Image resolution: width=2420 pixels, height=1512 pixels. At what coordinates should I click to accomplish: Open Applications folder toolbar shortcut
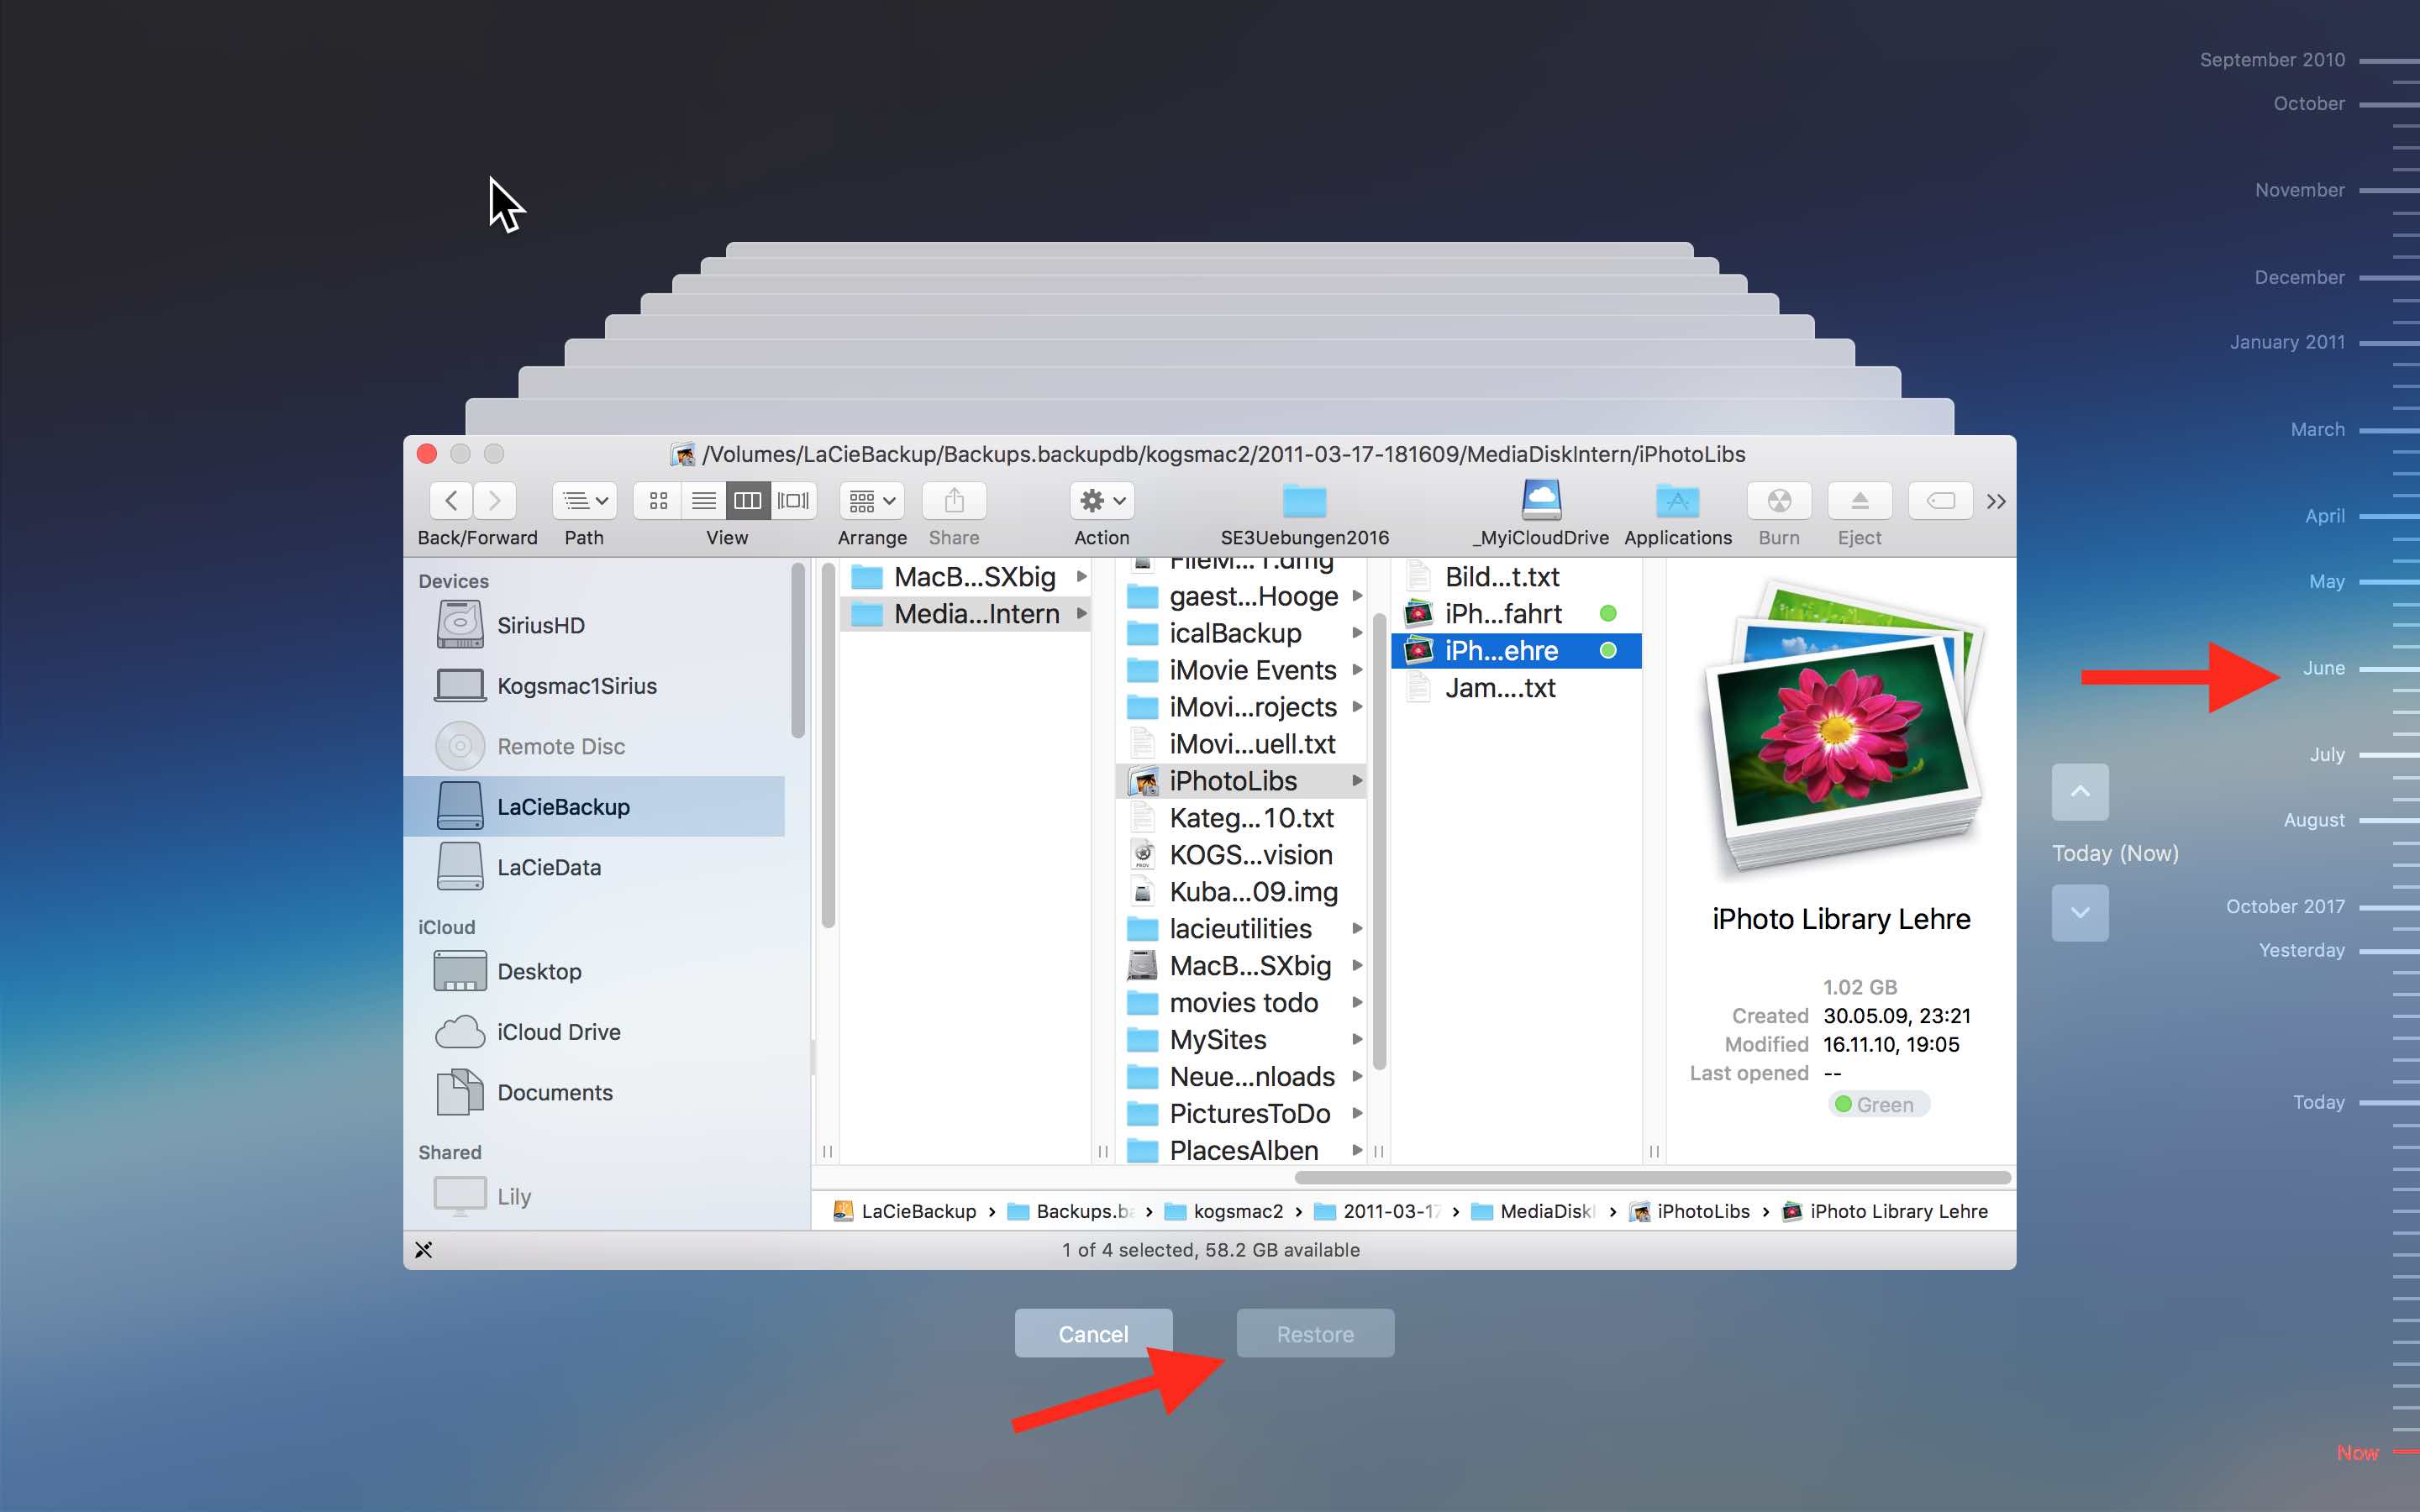coord(1677,500)
